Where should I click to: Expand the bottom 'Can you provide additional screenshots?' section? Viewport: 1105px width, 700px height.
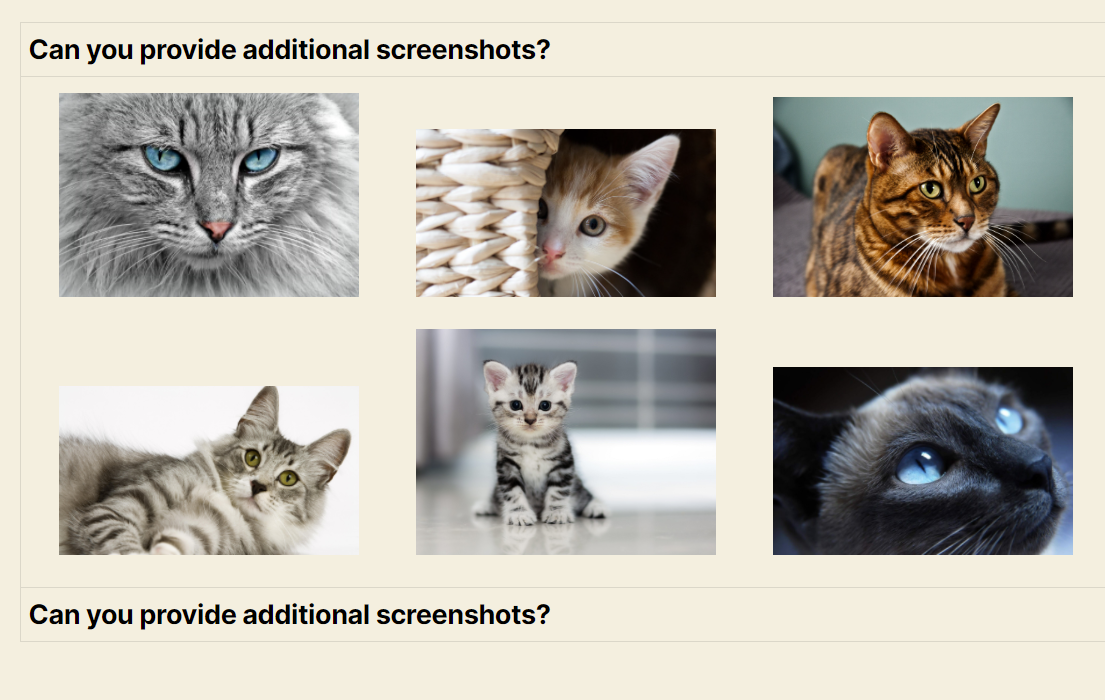pos(562,615)
